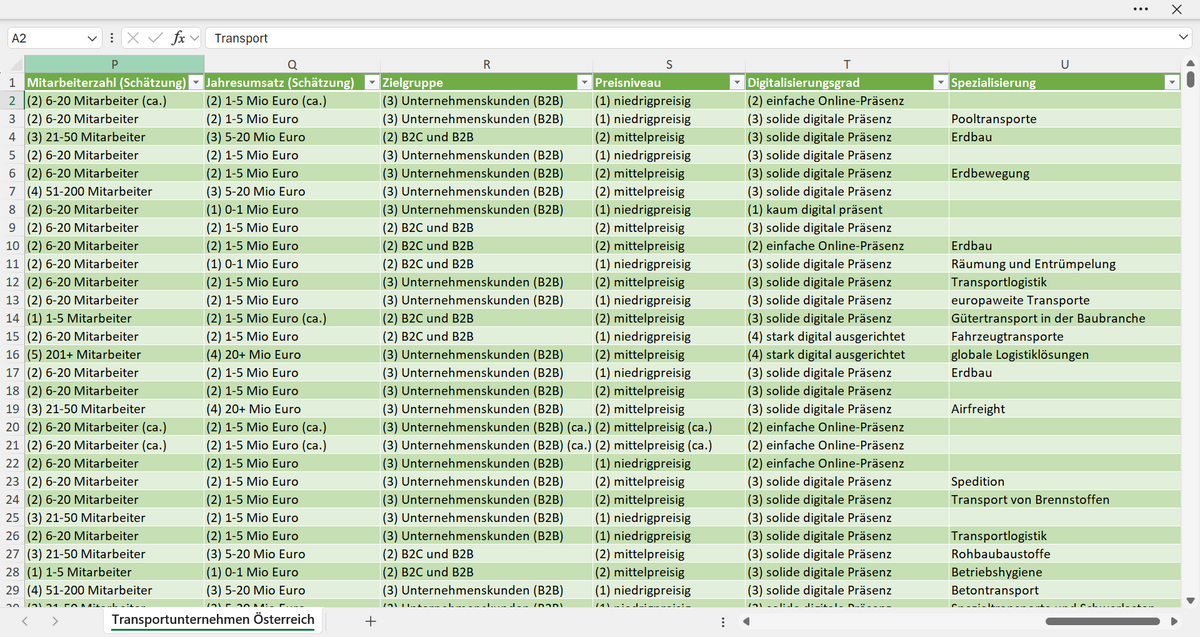Select column S header

pos(669,64)
